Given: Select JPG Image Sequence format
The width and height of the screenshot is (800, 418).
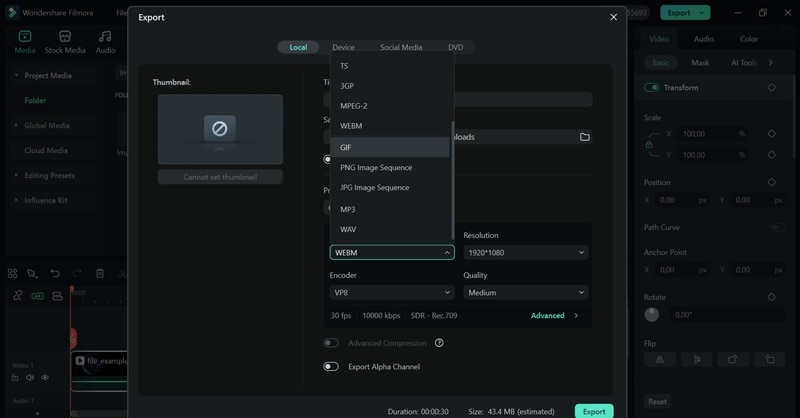Looking at the screenshot, I should tap(390, 187).
